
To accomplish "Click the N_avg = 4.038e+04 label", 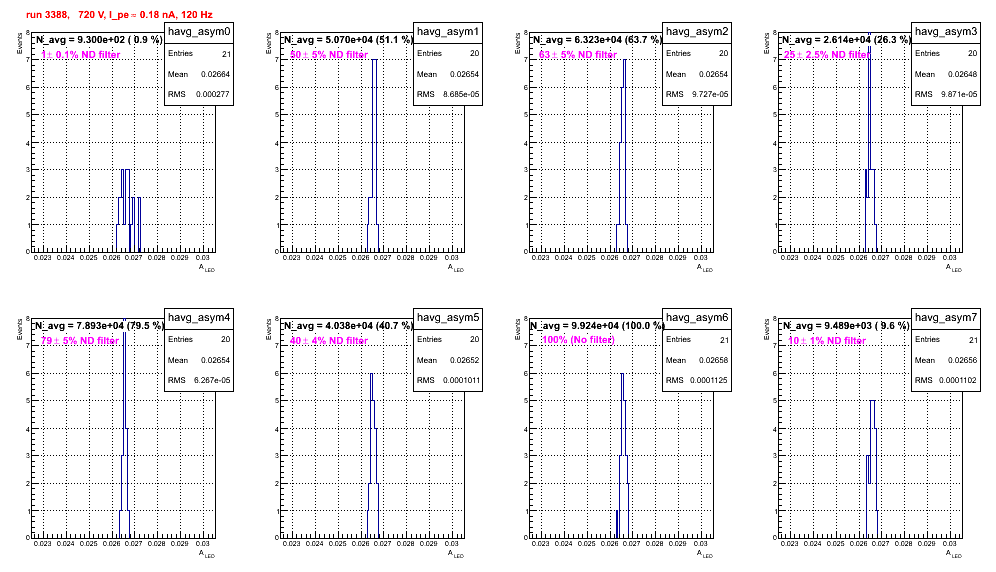I will pyautogui.click(x=348, y=325).
